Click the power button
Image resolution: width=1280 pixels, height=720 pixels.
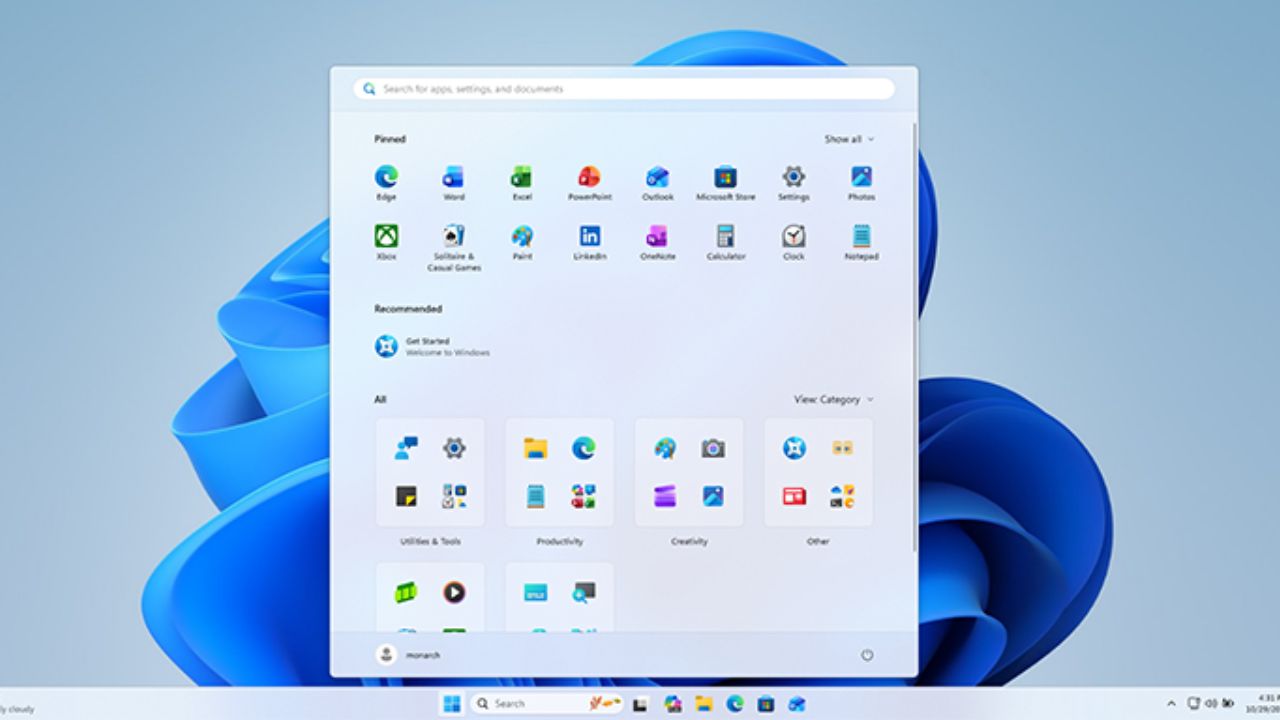click(866, 656)
